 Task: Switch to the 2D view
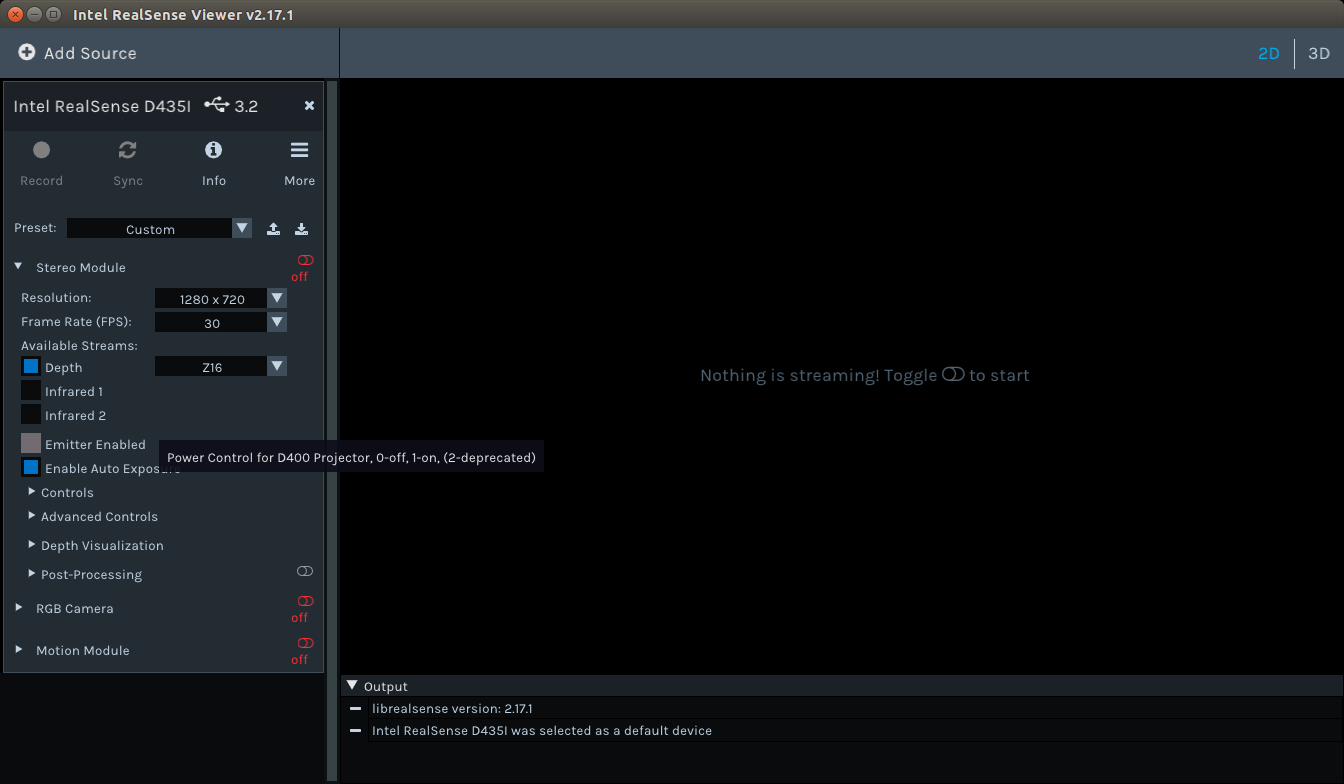pyautogui.click(x=1268, y=53)
